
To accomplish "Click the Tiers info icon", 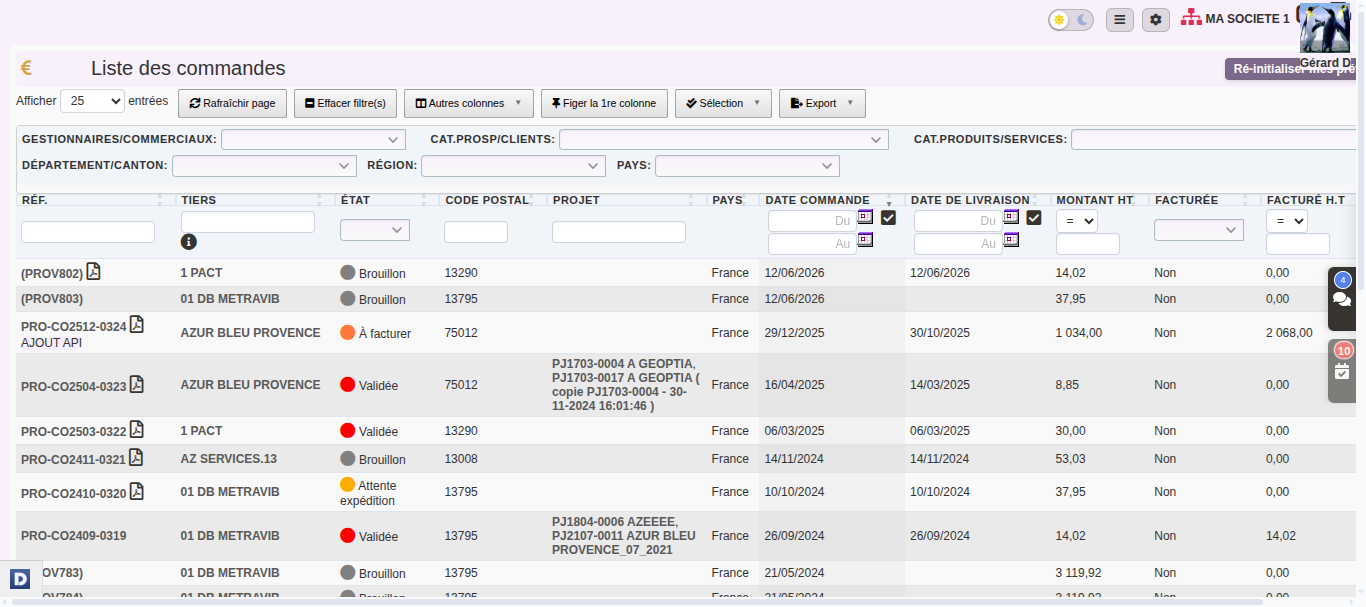I will [189, 241].
